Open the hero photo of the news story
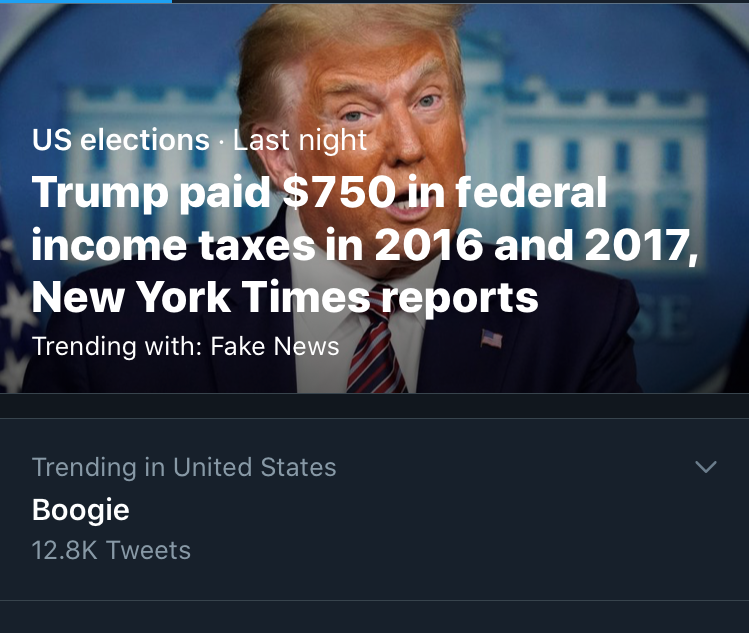 374,198
